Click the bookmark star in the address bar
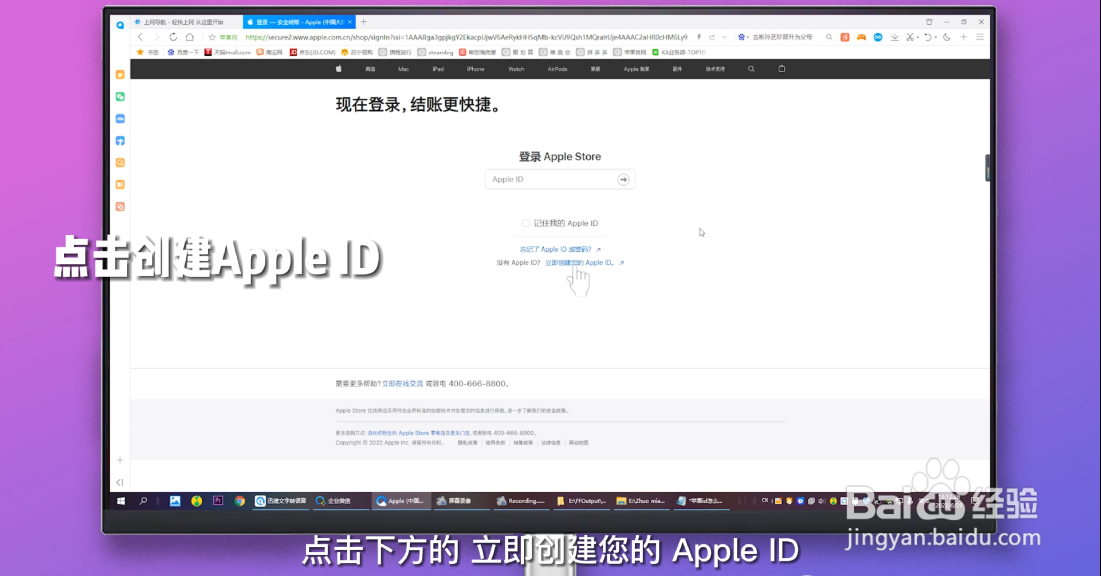Screen dimensions: 1101x576 pyautogui.click(x=213, y=37)
